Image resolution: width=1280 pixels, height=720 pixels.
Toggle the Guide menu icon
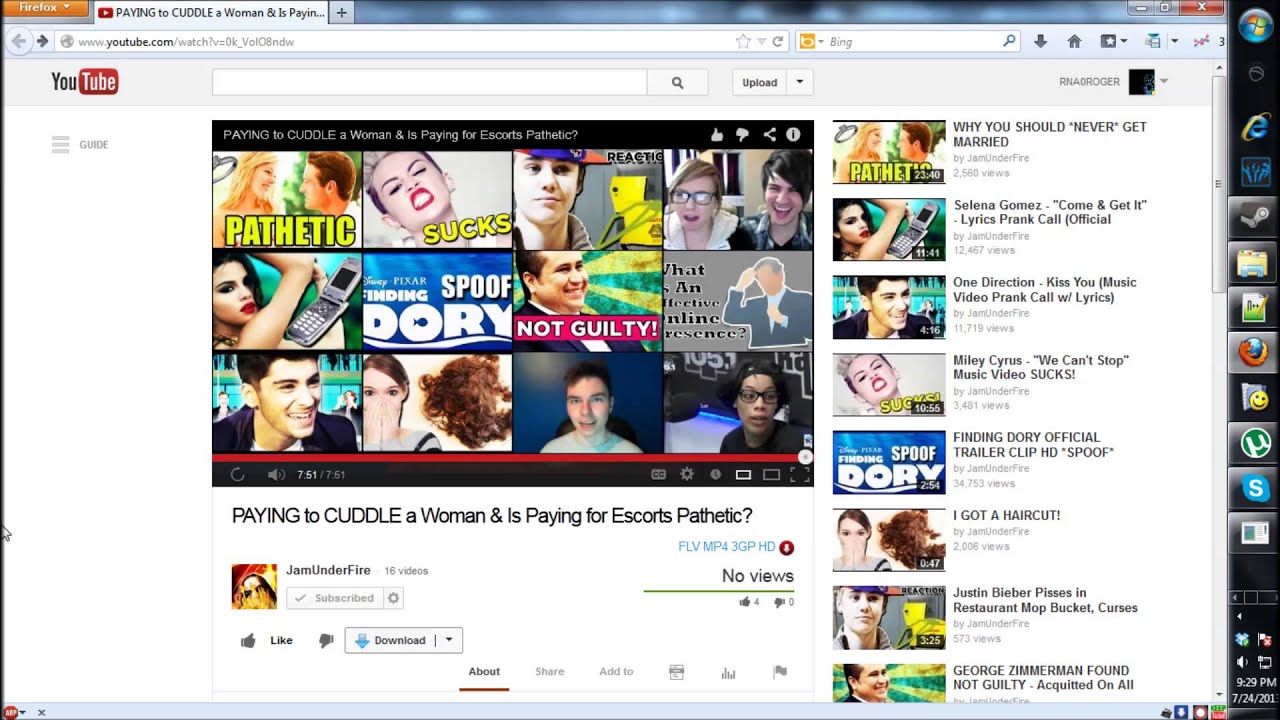click(x=61, y=145)
